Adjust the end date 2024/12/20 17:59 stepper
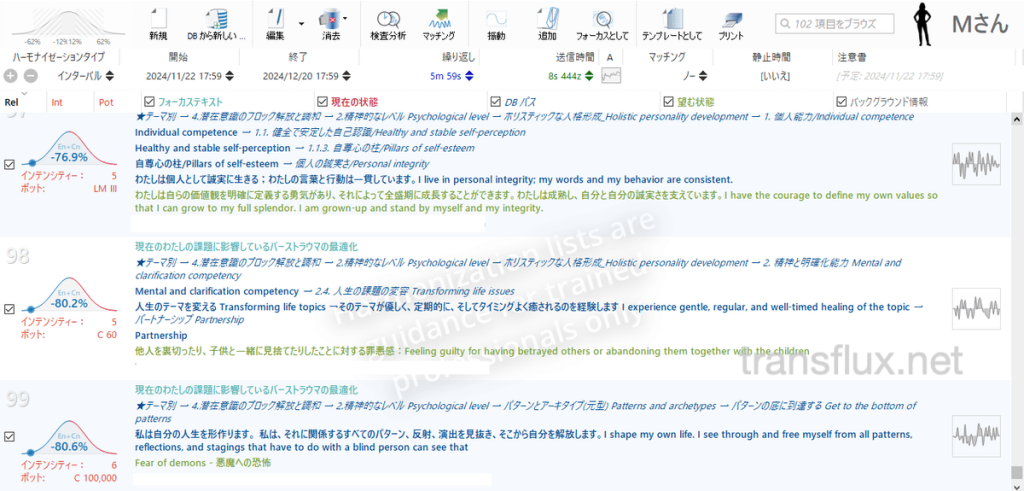 pyautogui.click(x=346, y=76)
